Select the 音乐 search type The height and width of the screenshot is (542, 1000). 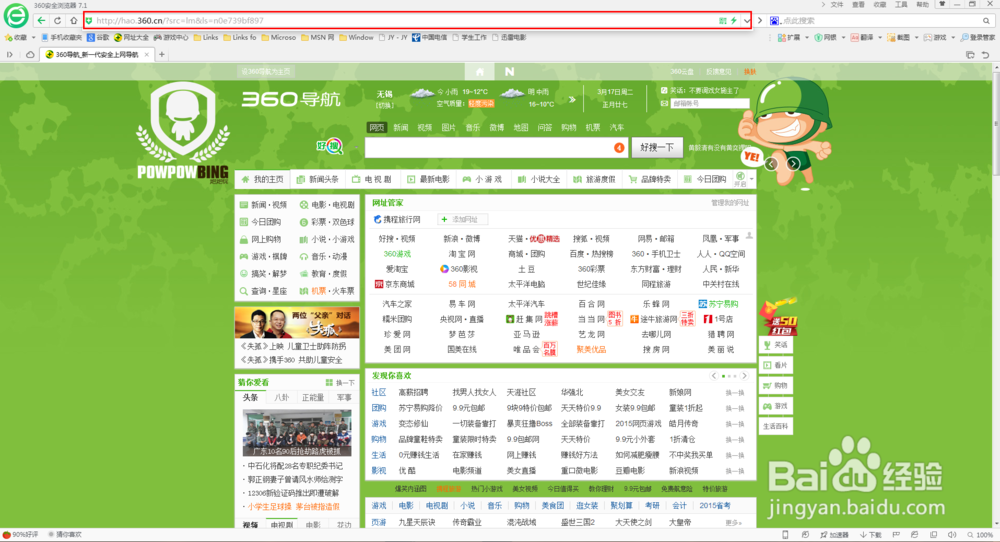(x=473, y=128)
